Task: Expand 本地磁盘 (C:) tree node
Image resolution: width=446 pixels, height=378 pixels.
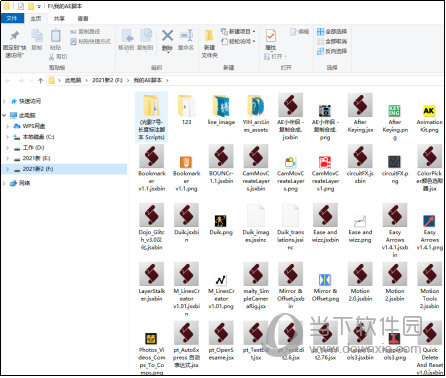Action: [8, 137]
